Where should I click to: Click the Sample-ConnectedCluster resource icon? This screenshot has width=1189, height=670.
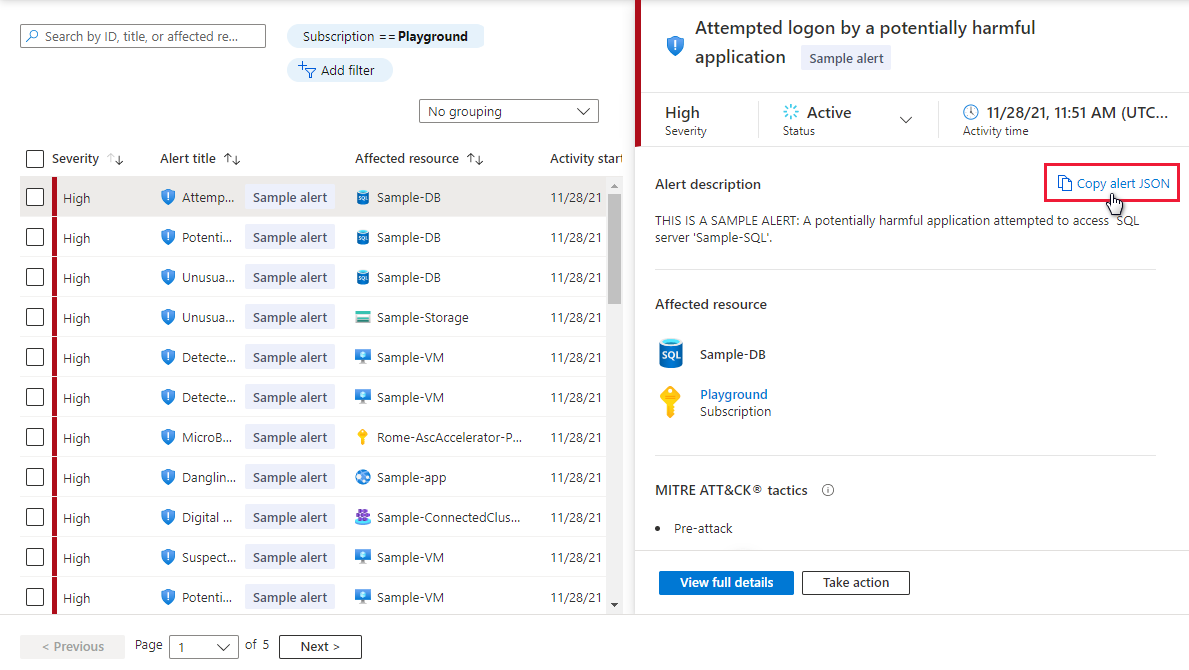tap(363, 518)
